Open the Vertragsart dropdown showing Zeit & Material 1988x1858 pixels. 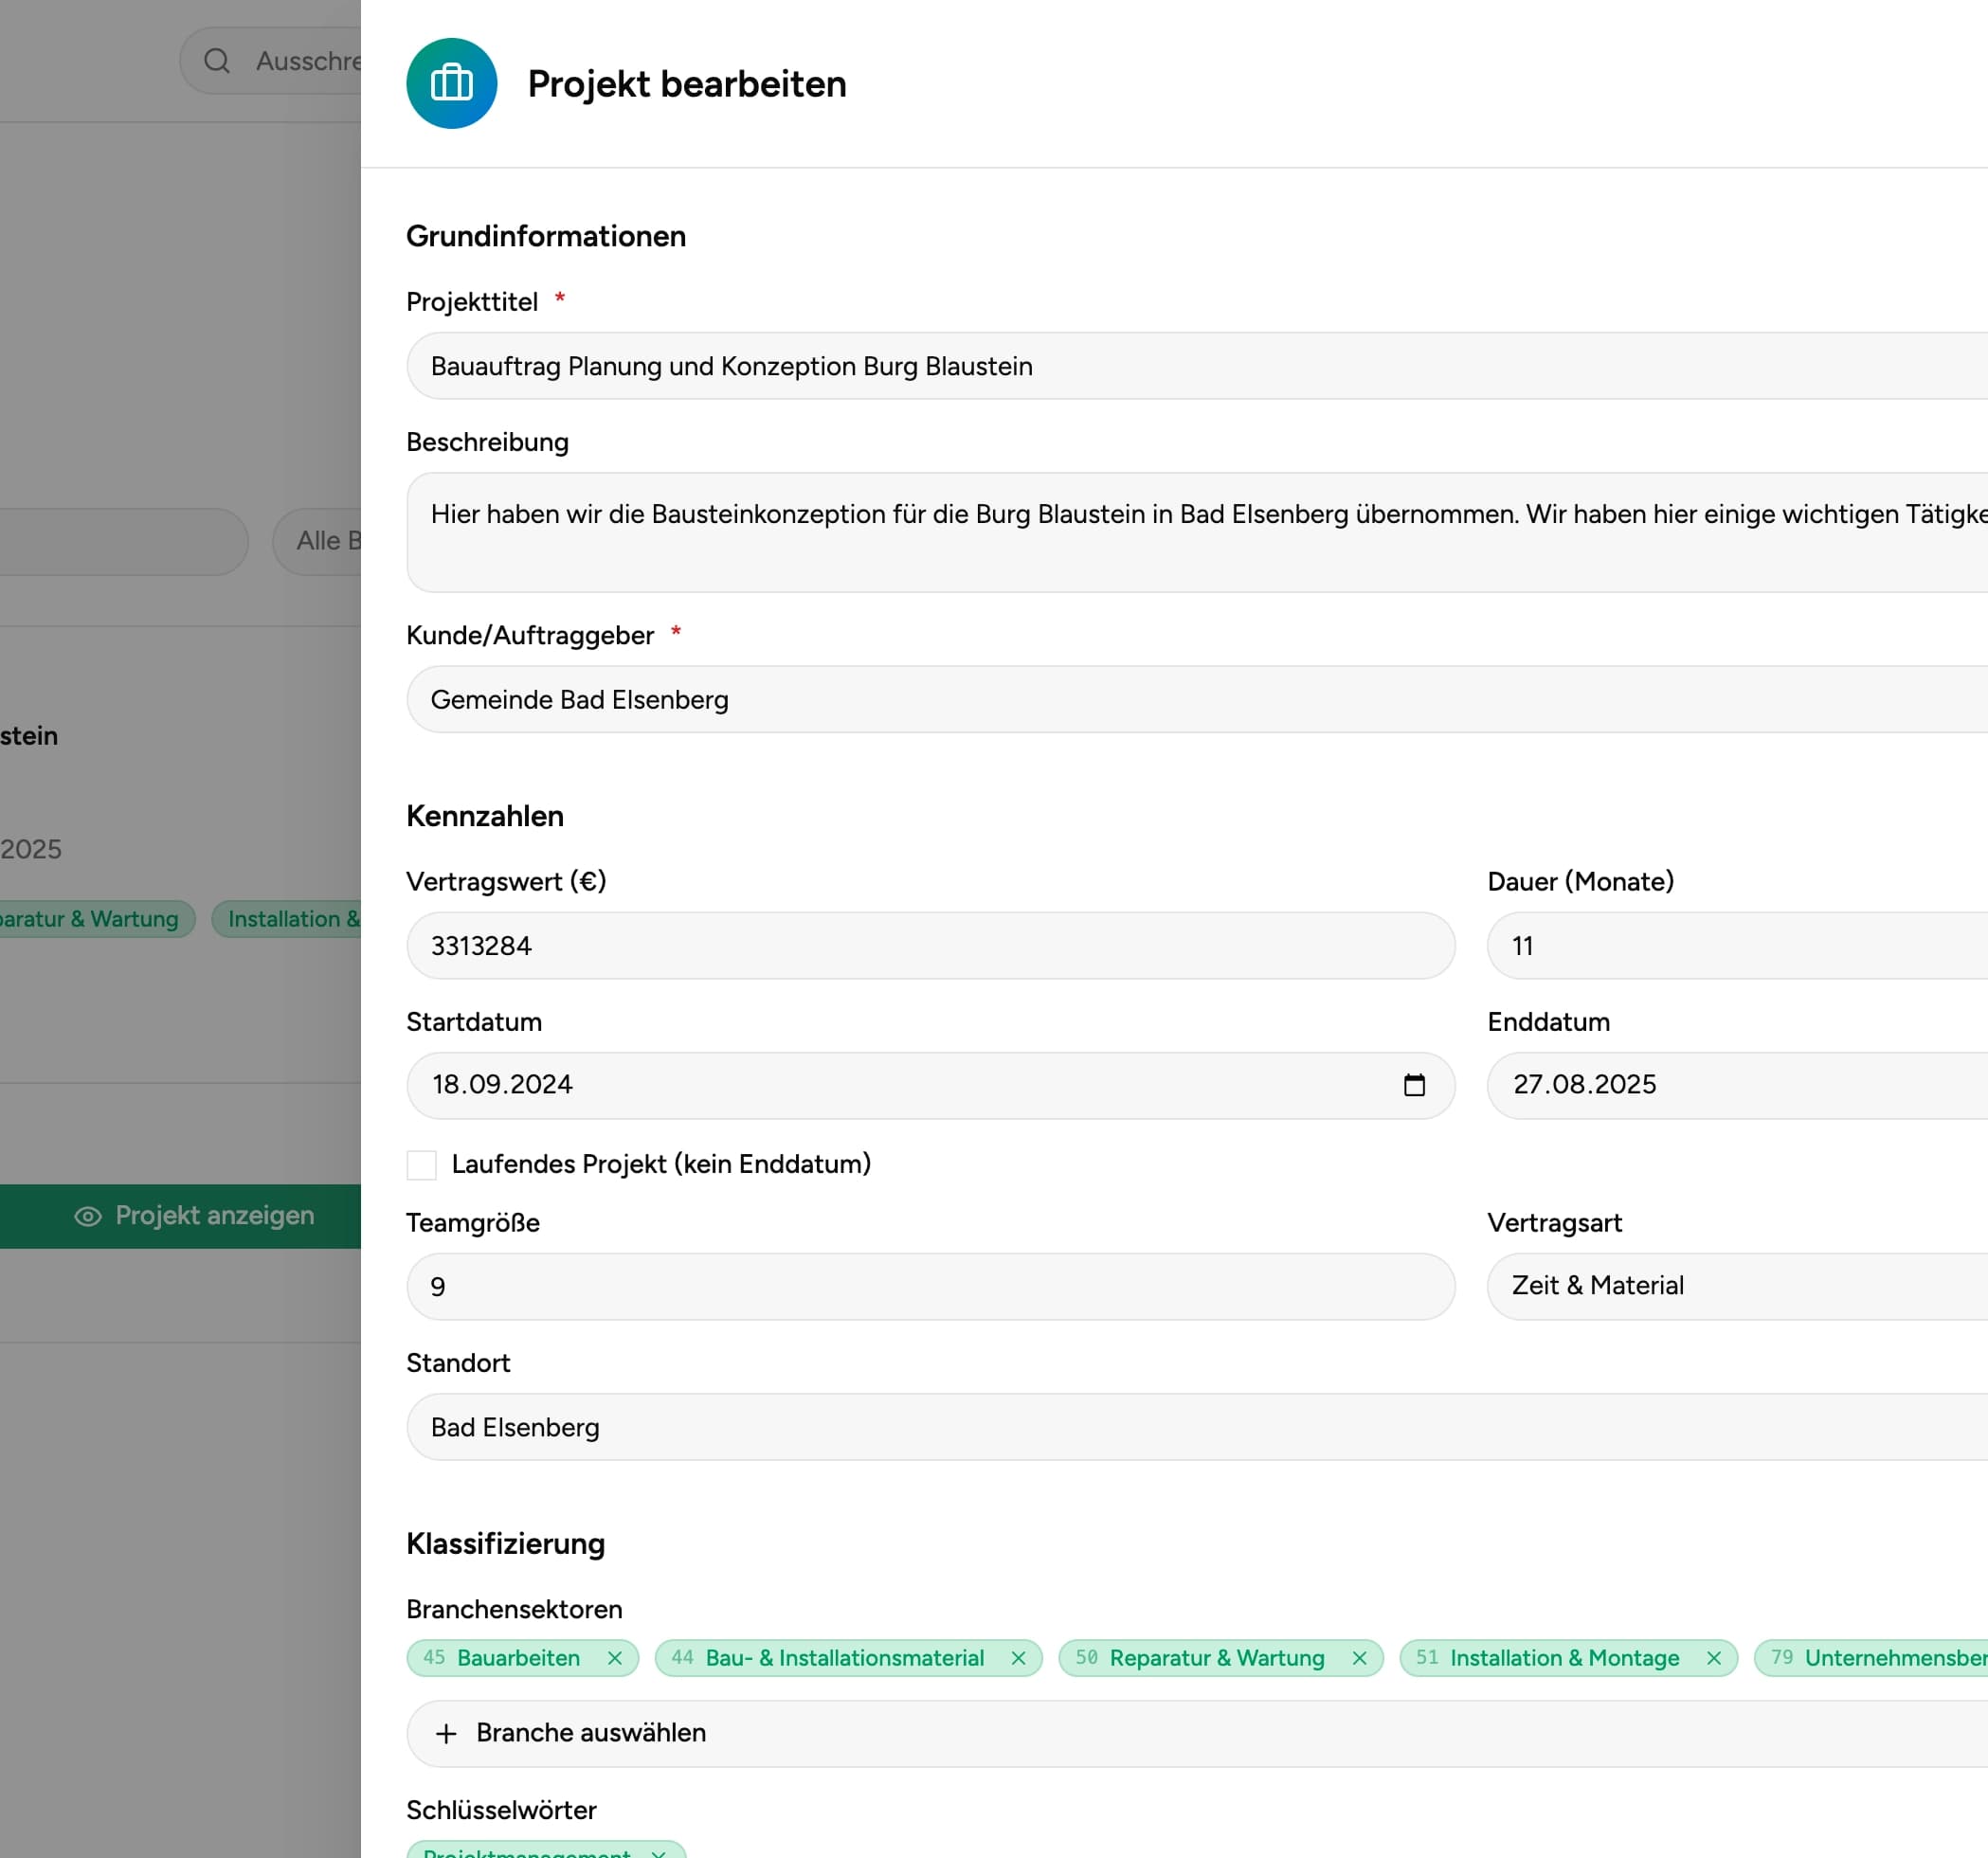[x=1737, y=1286]
